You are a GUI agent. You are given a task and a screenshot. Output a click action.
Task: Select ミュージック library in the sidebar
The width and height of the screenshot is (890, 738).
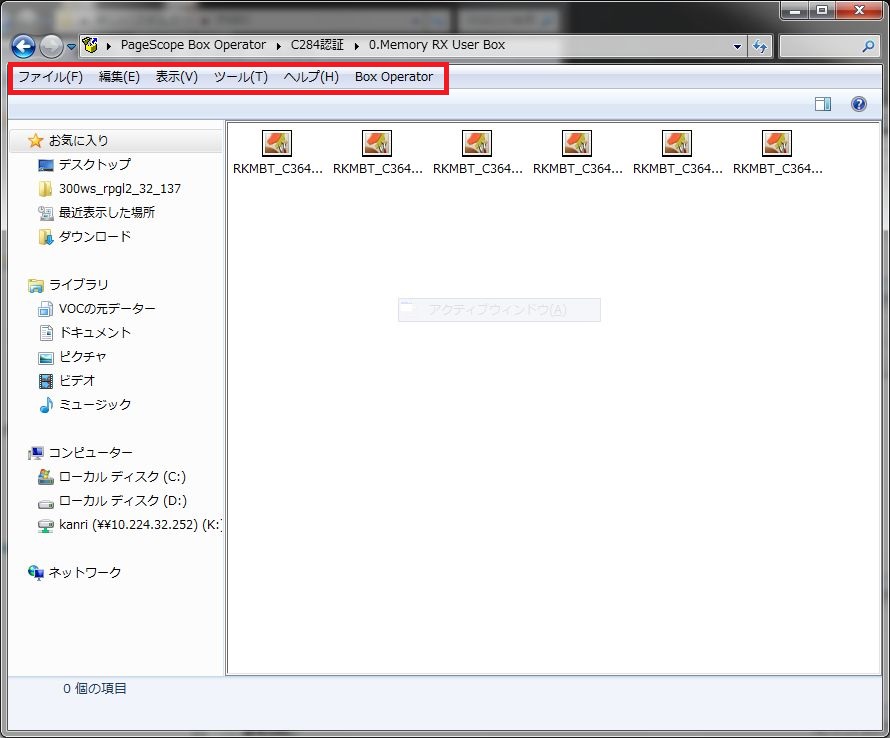(94, 404)
